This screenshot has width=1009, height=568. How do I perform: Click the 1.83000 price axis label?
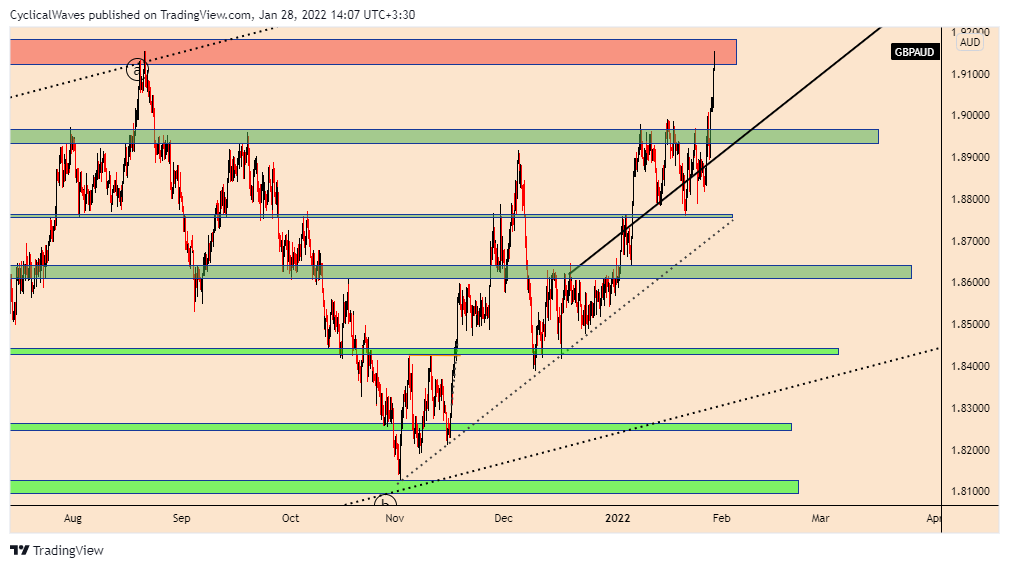pos(970,408)
